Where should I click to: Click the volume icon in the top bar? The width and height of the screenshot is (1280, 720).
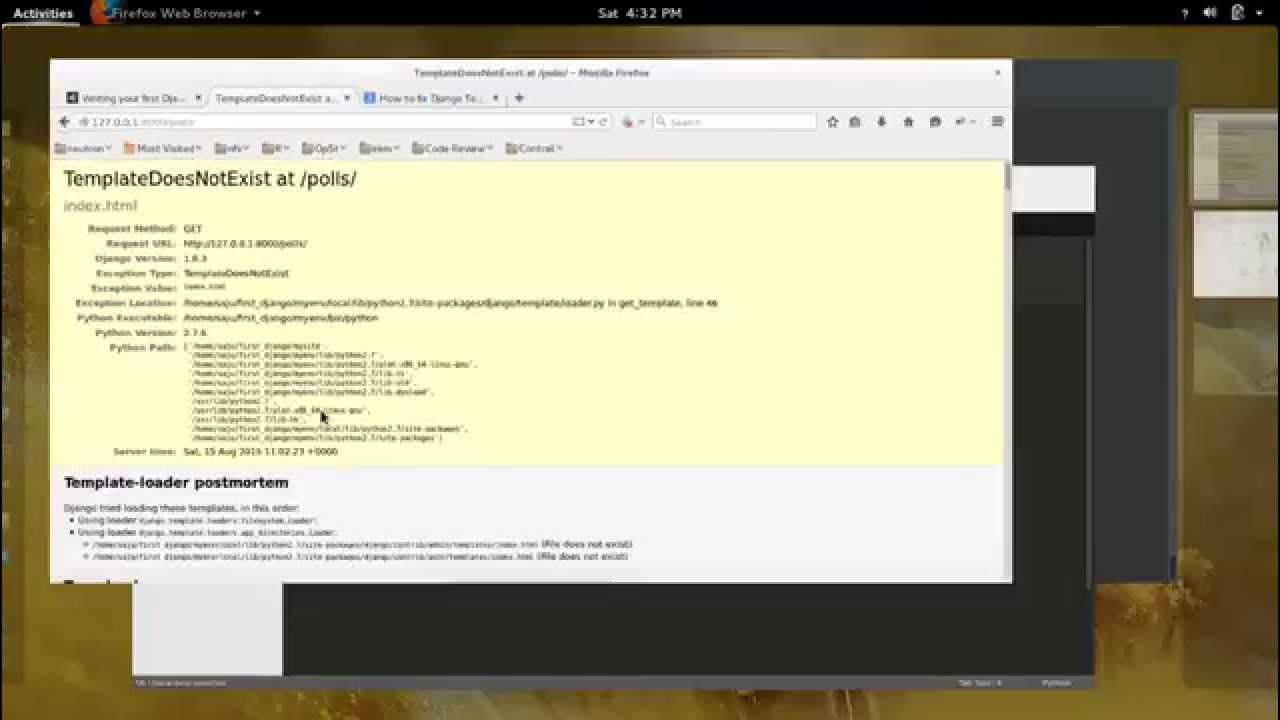tap(1210, 13)
